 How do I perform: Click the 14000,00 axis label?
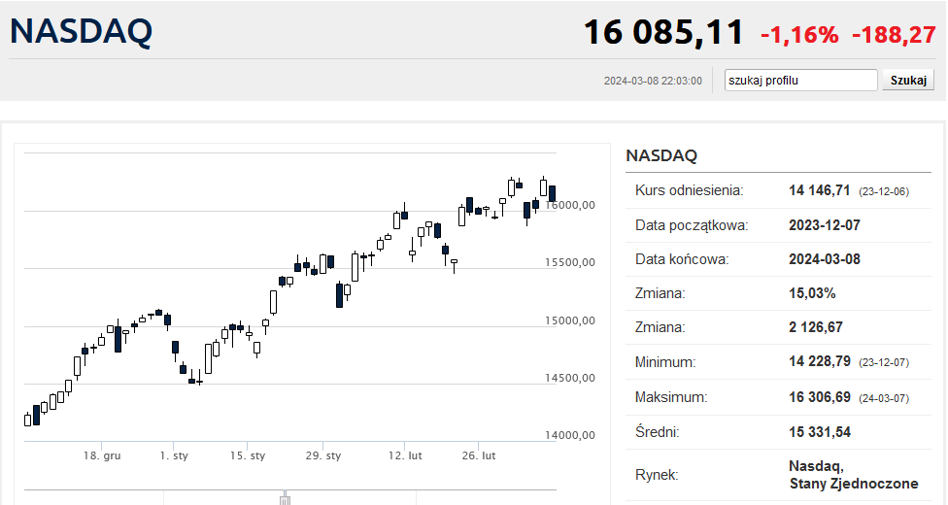(x=570, y=435)
